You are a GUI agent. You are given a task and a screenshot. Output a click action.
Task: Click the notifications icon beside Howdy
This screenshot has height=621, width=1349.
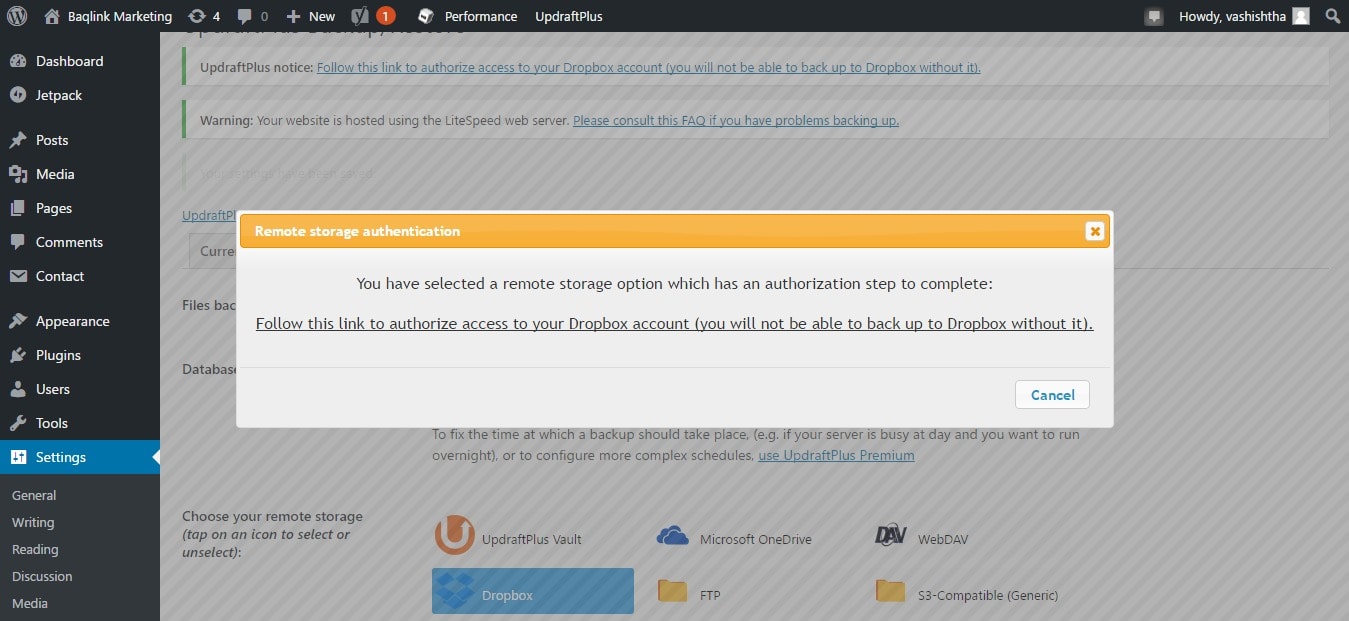pyautogui.click(x=1154, y=16)
